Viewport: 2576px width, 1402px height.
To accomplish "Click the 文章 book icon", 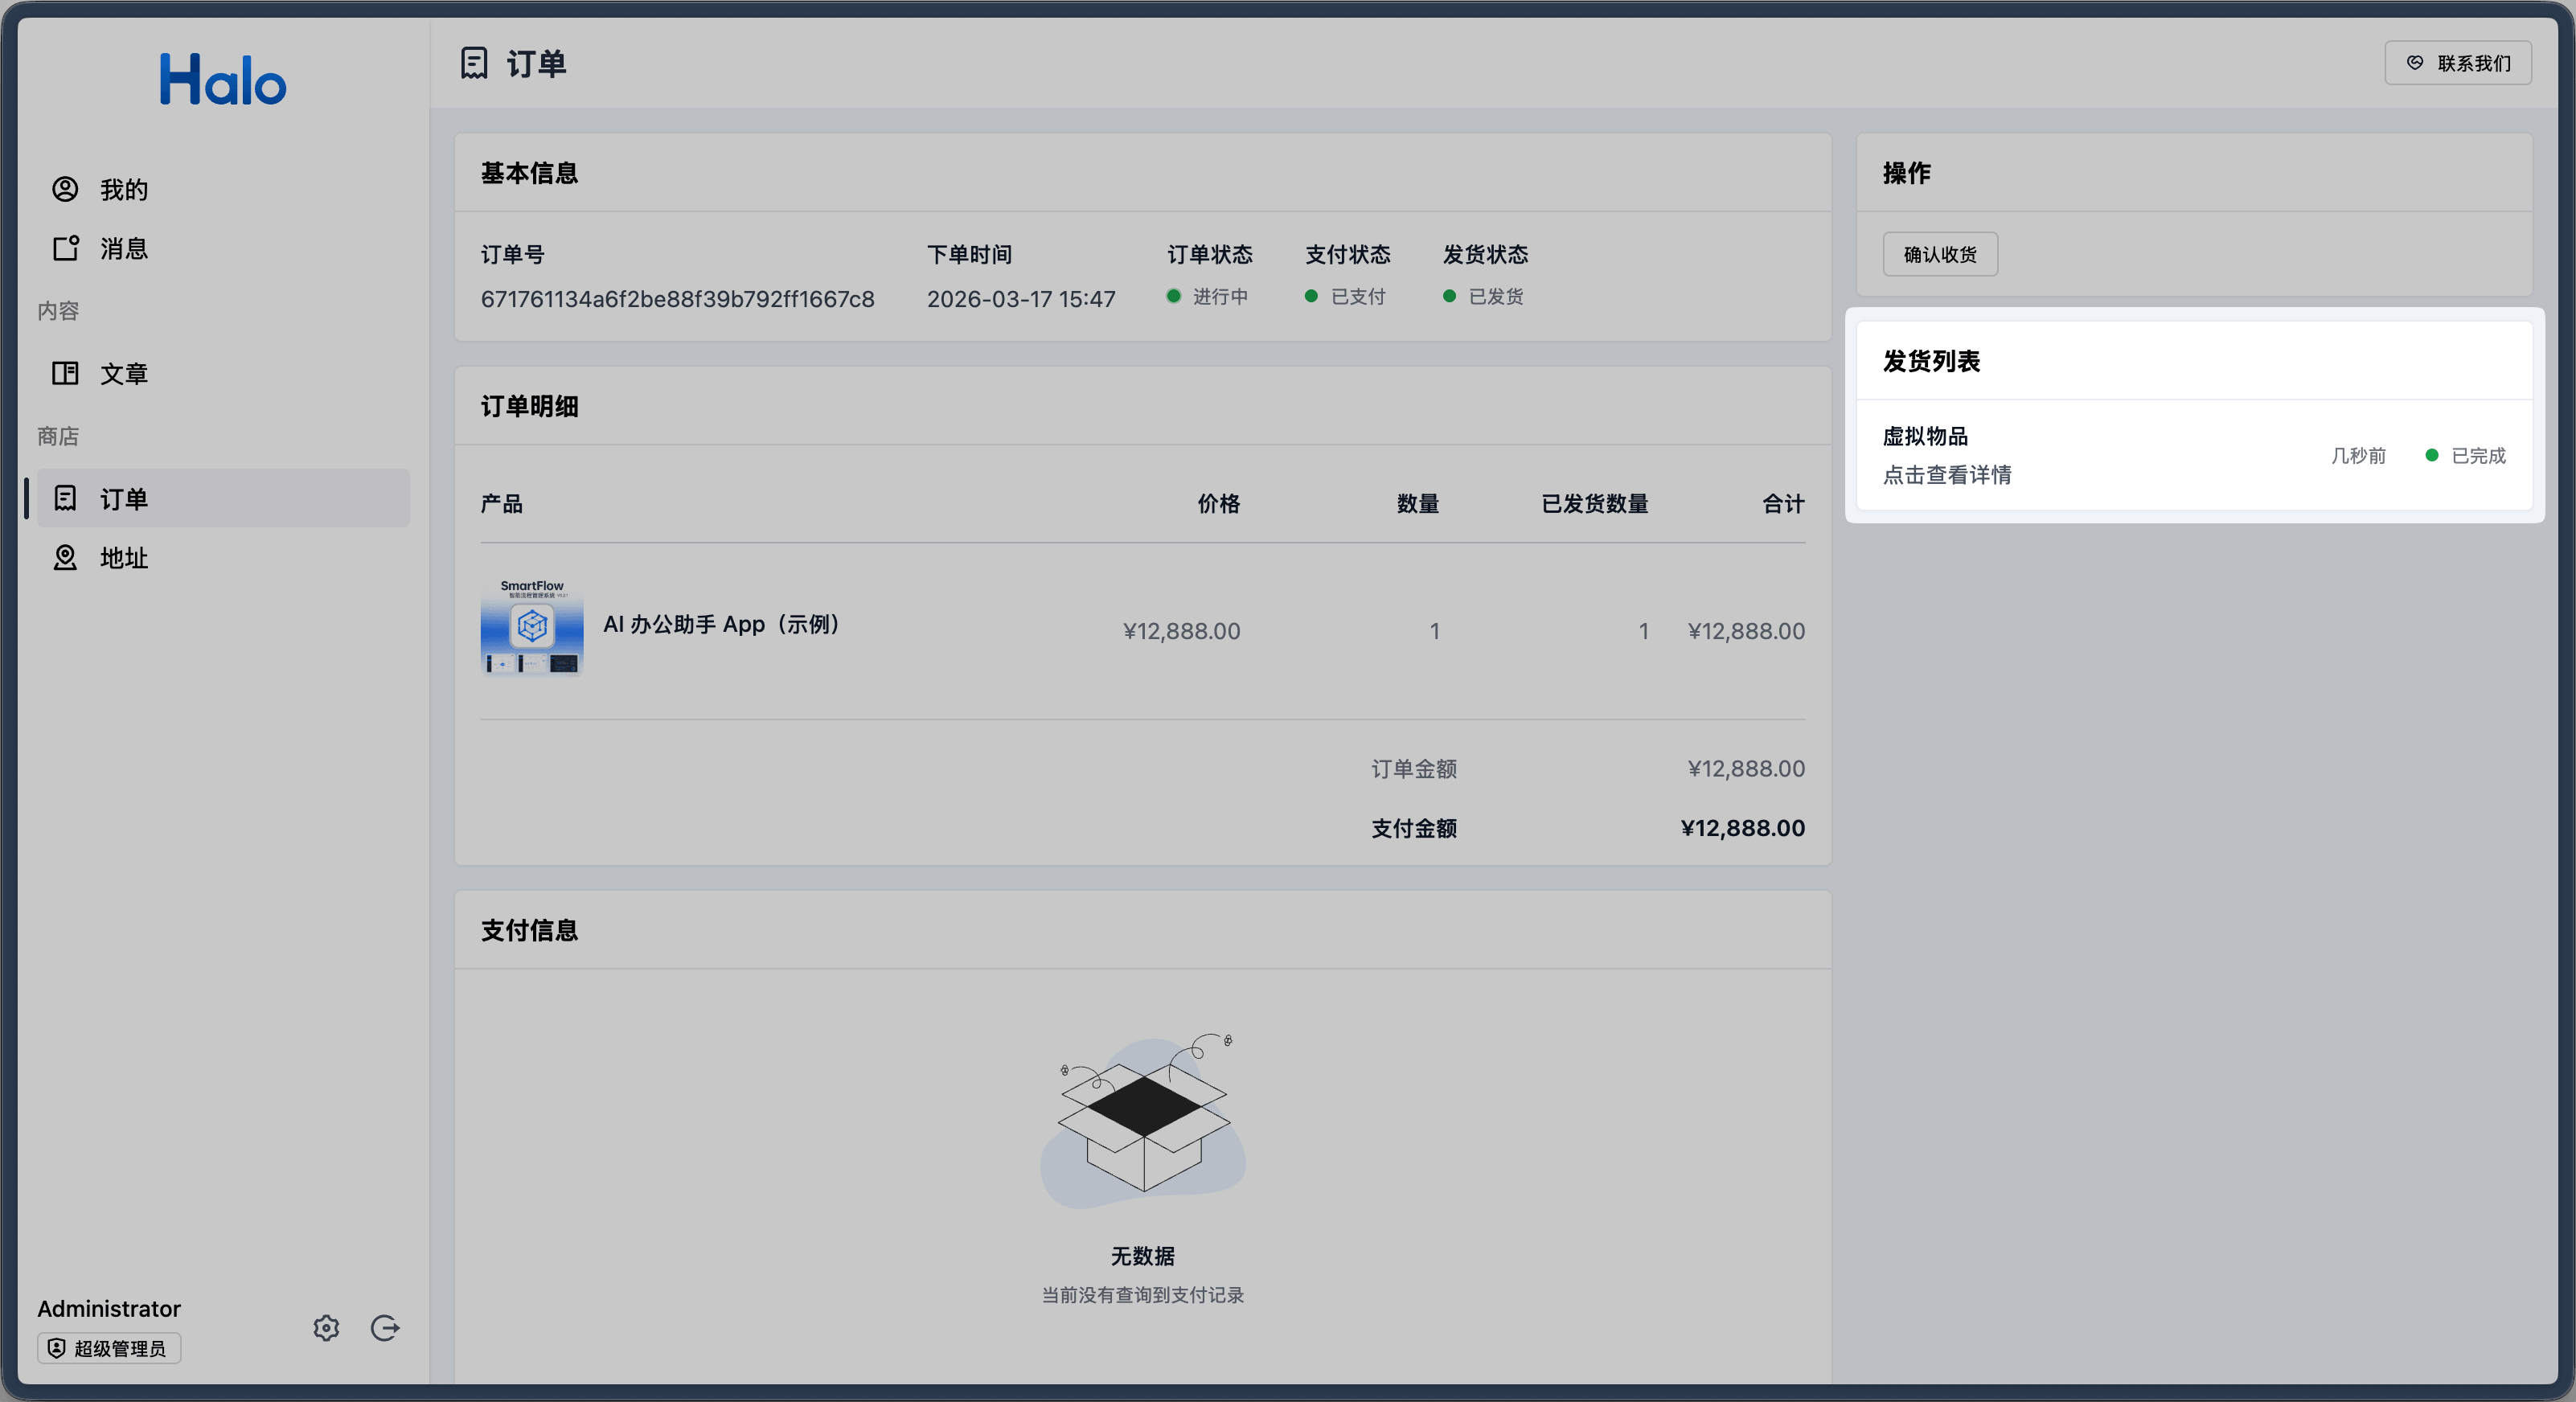I will coord(65,373).
